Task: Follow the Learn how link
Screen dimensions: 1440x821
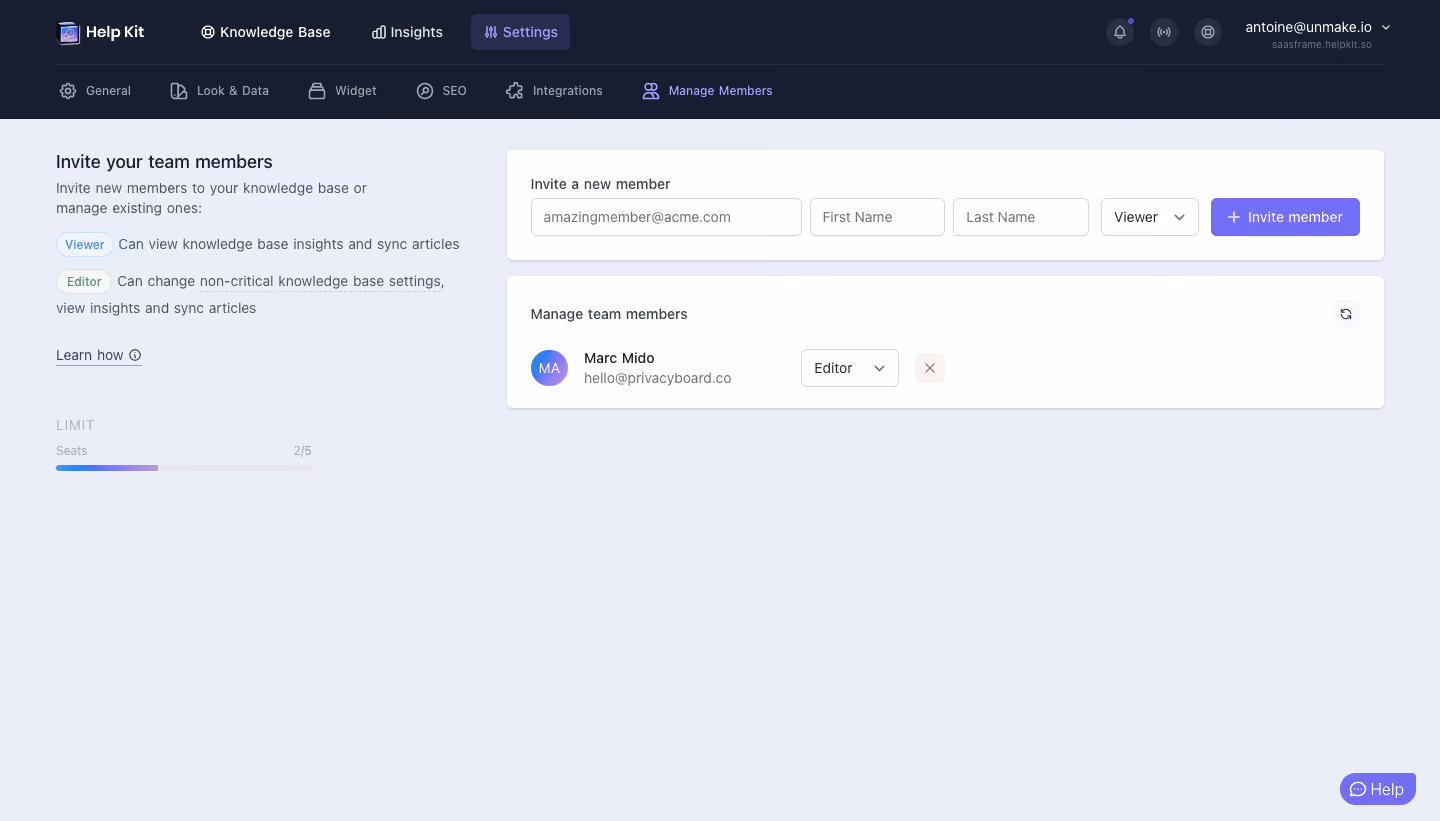Action: (99, 355)
